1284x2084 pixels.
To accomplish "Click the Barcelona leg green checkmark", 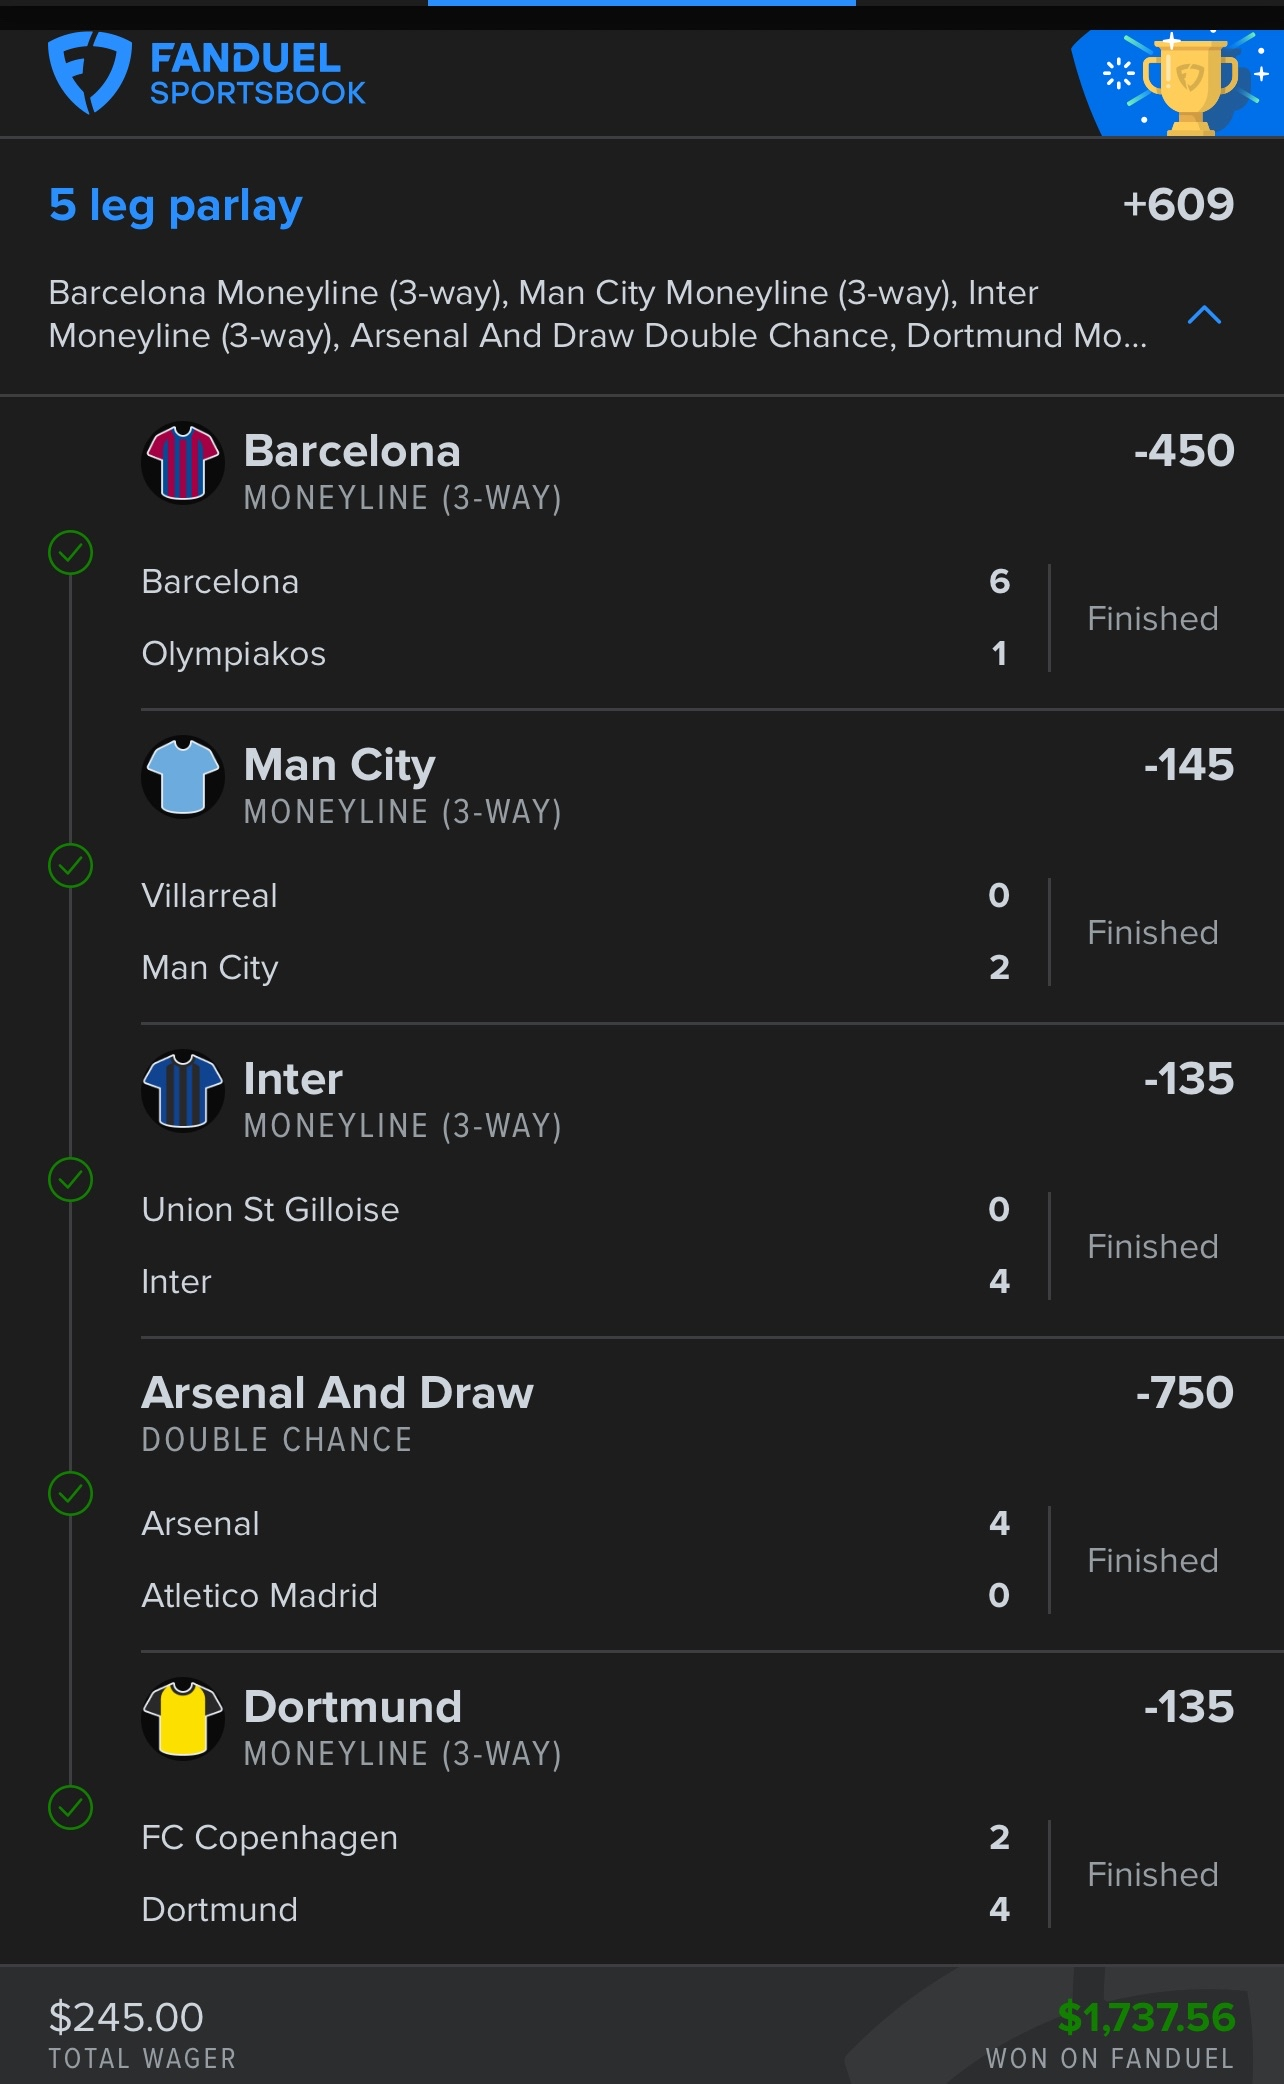I will pyautogui.click(x=71, y=552).
